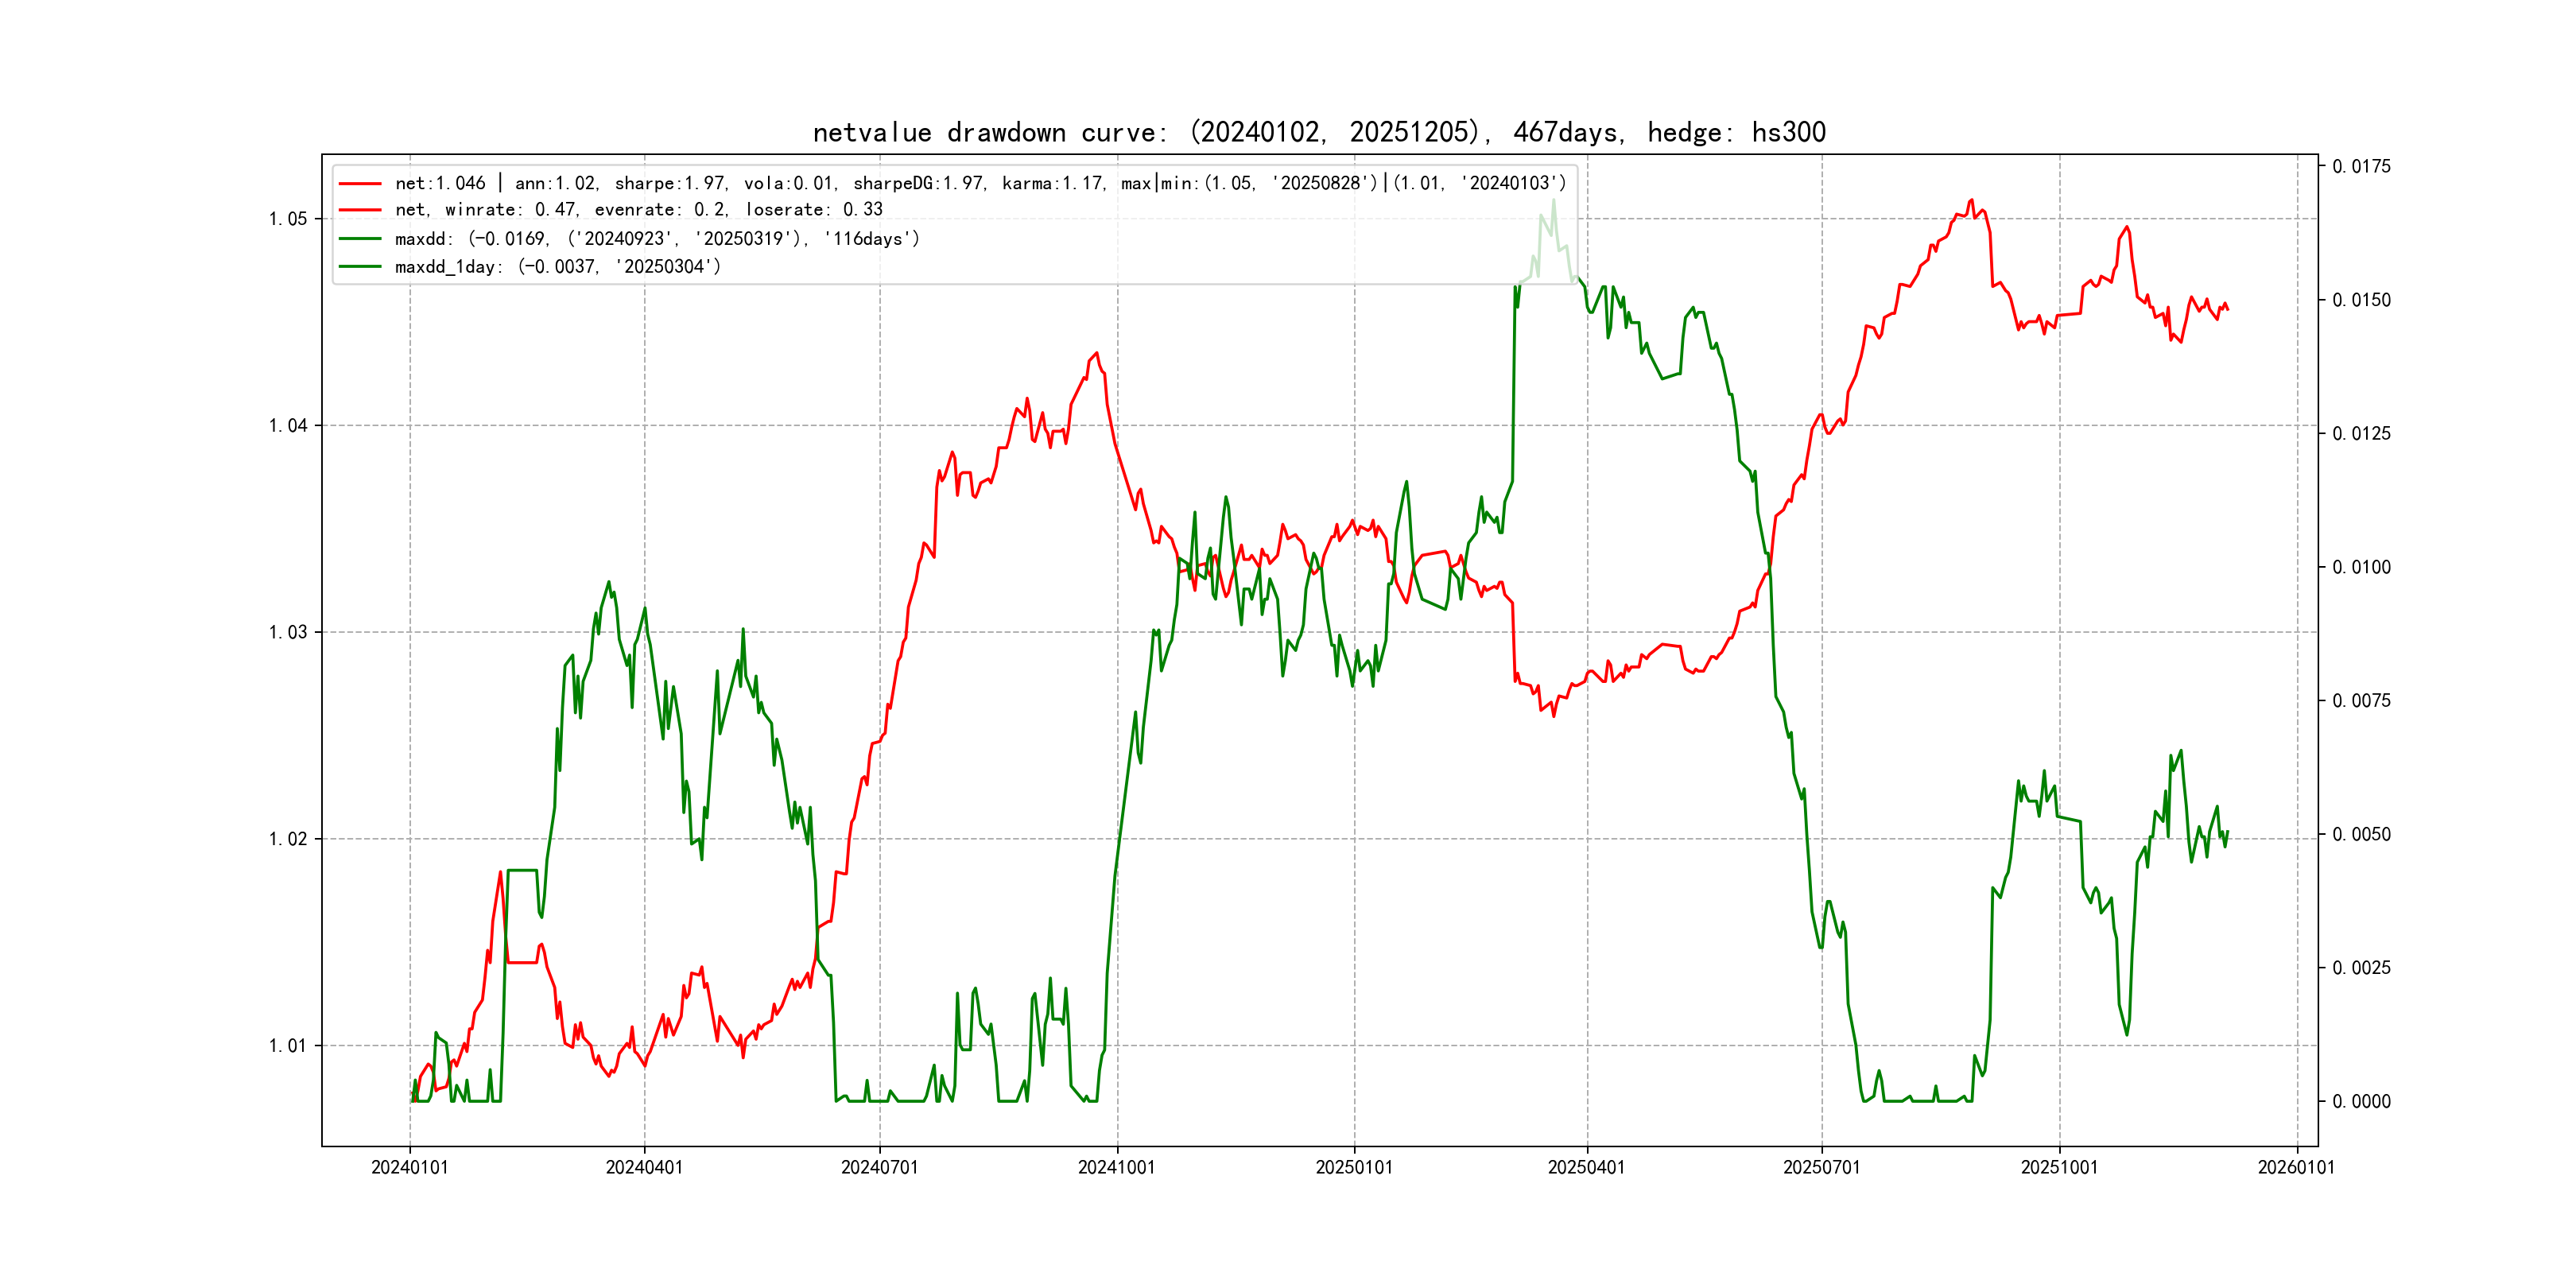Image resolution: width=2576 pixels, height=1288 pixels.
Task: Click the 0.0000 right axis tick label
Action: pyautogui.click(x=2361, y=1101)
